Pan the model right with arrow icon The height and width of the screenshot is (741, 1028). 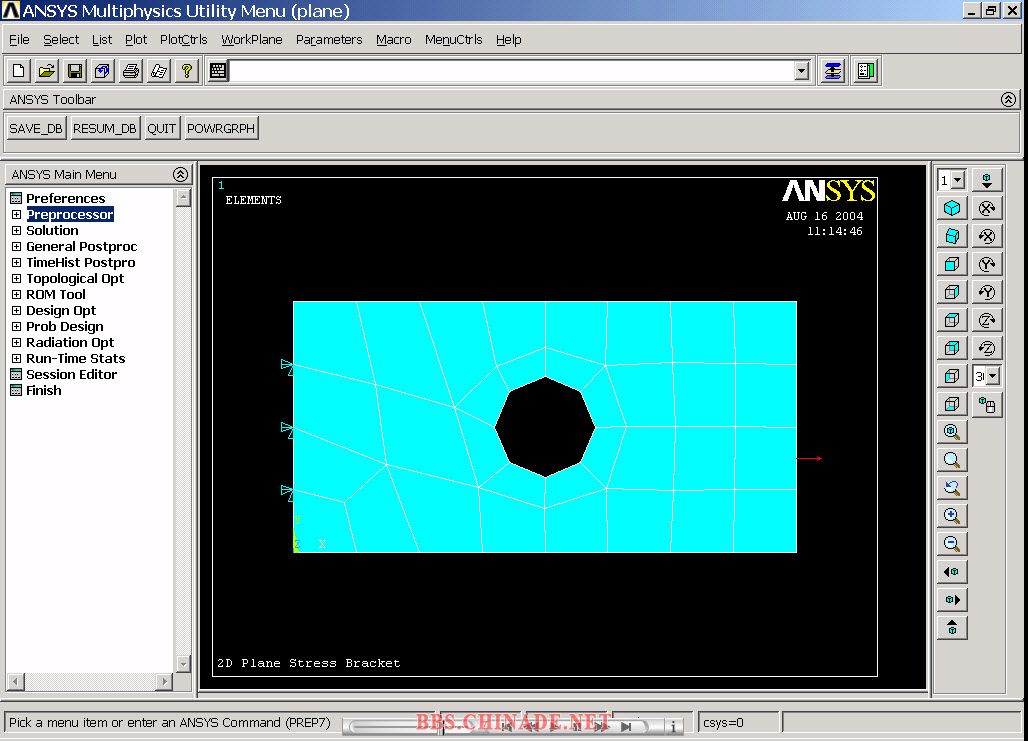pos(952,599)
